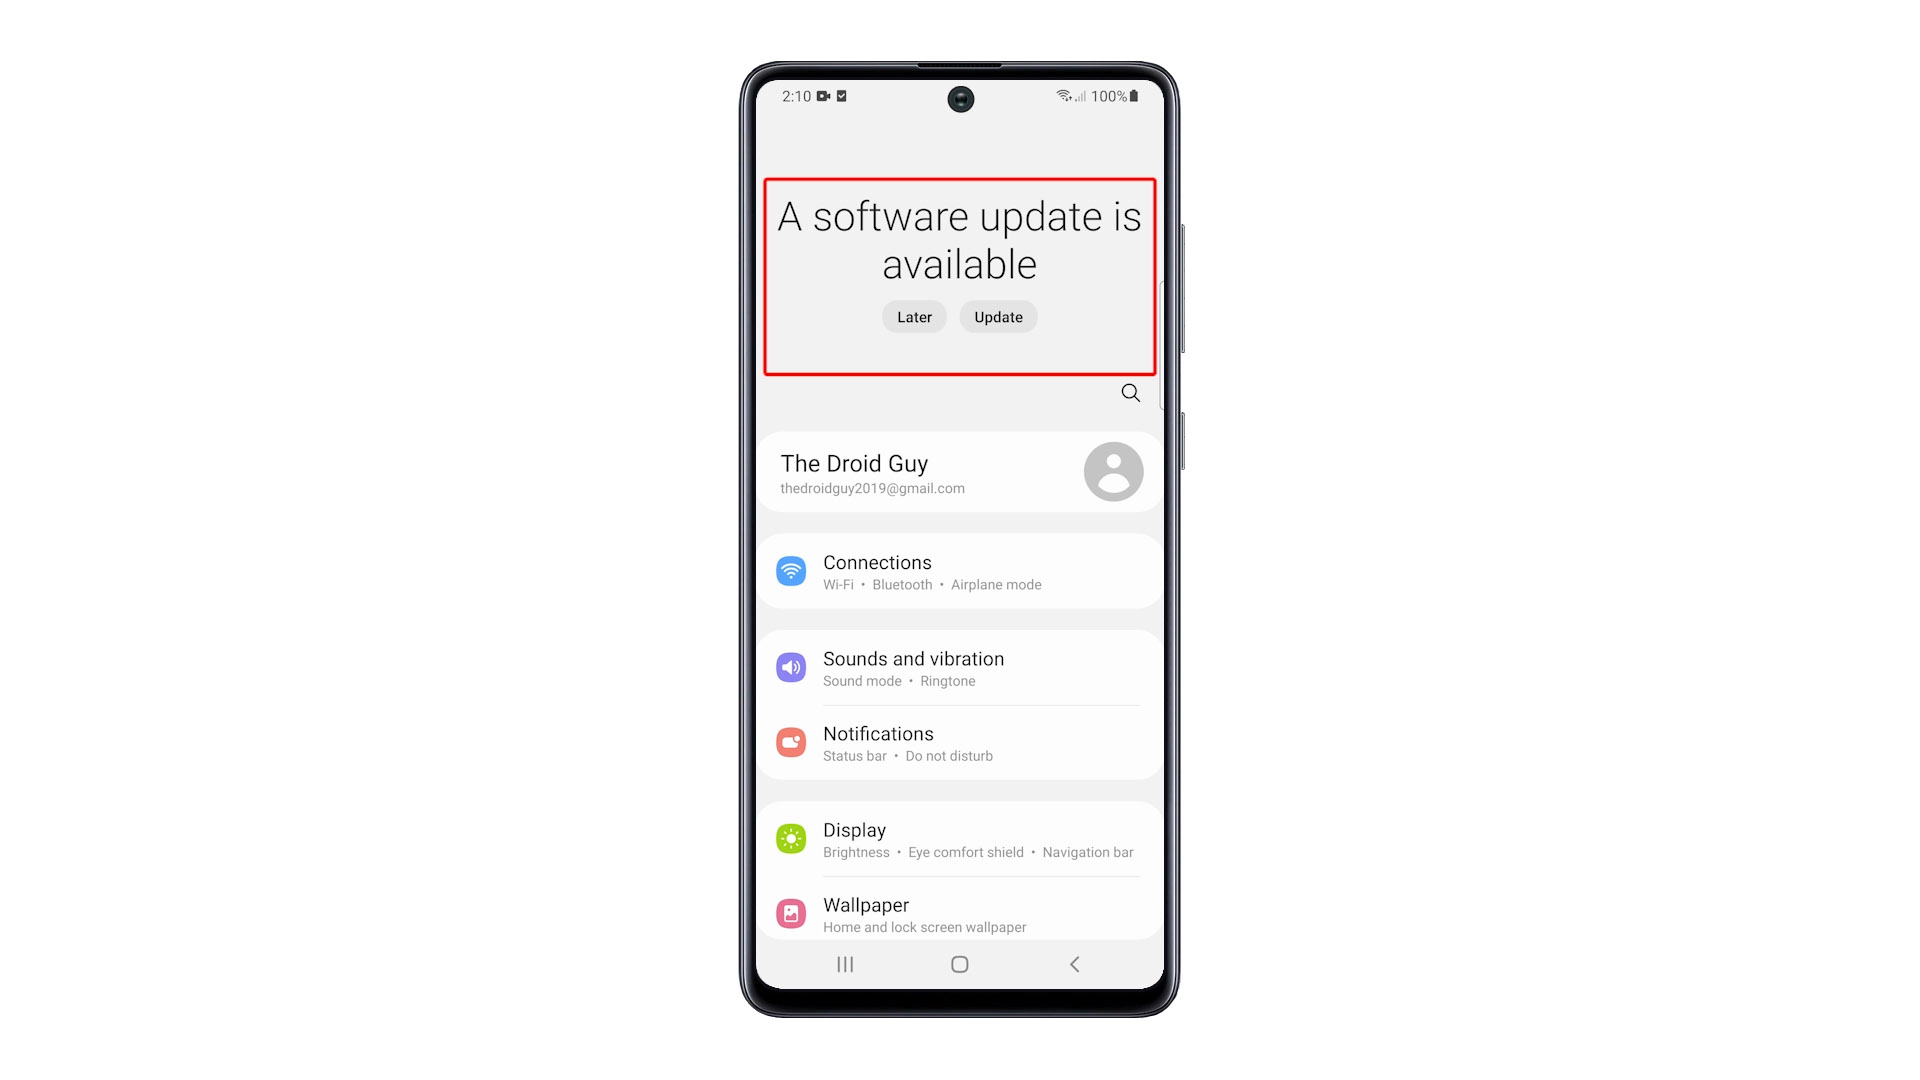This screenshot has height=1080, width=1920.
Task: Tap the search magnifier icon
Action: pyautogui.click(x=1130, y=393)
